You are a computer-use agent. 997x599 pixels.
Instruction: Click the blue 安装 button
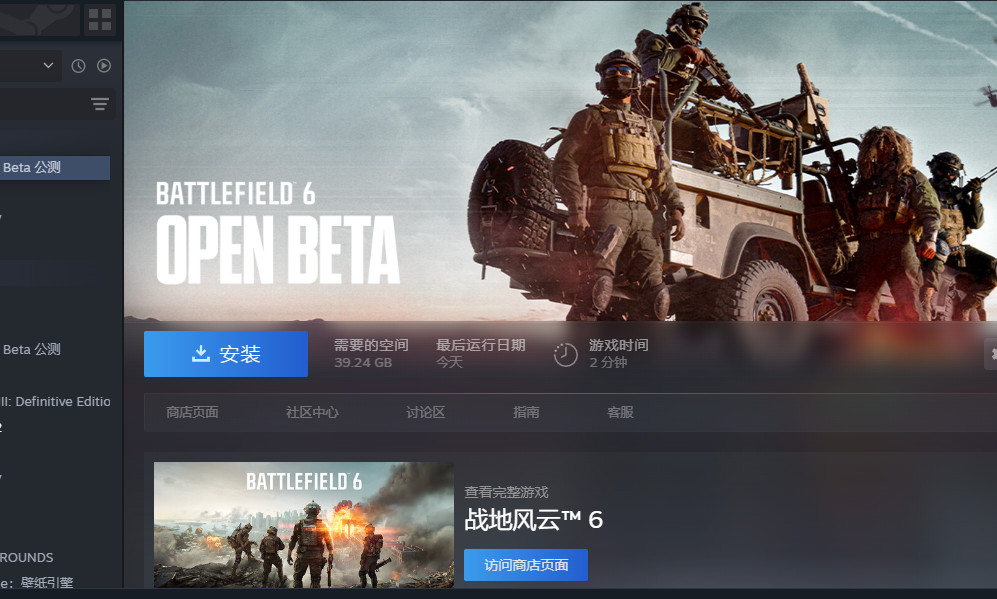(x=226, y=354)
